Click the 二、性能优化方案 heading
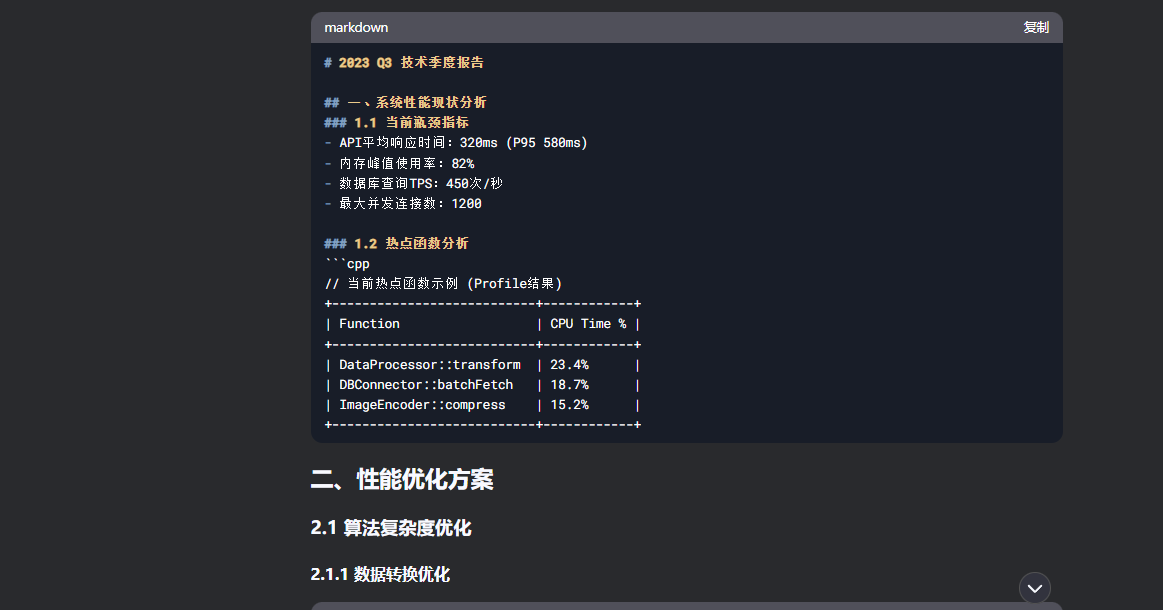This screenshot has width=1163, height=610. [x=402, y=479]
